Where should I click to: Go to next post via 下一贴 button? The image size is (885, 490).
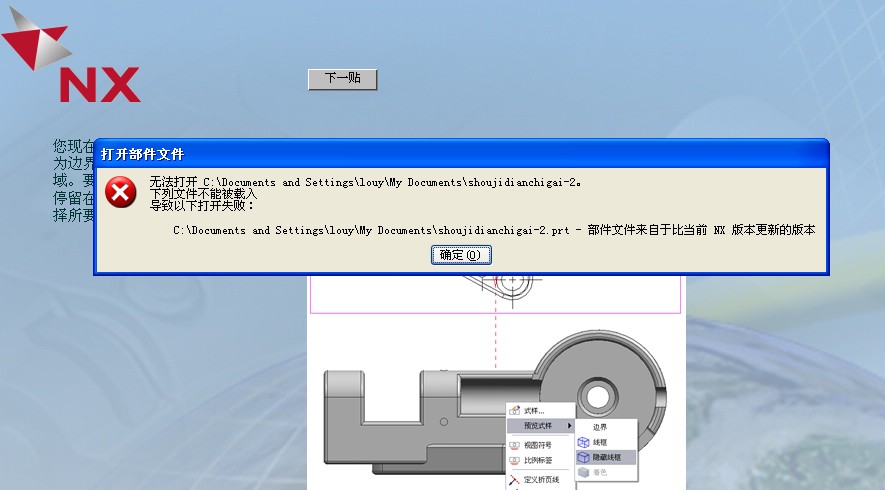(x=343, y=78)
